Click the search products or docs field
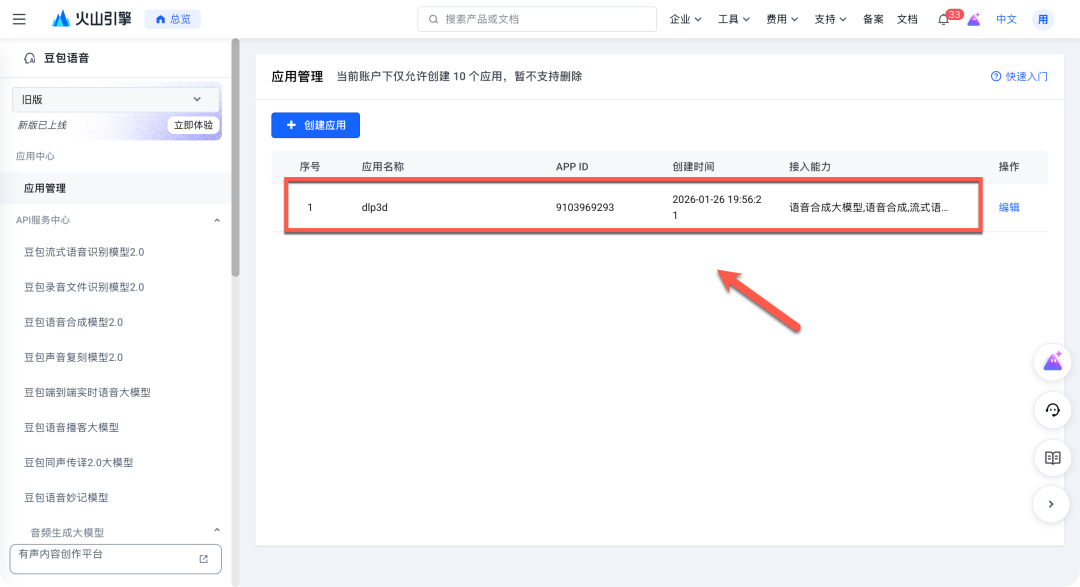The height and width of the screenshot is (587, 1080). tap(537, 19)
